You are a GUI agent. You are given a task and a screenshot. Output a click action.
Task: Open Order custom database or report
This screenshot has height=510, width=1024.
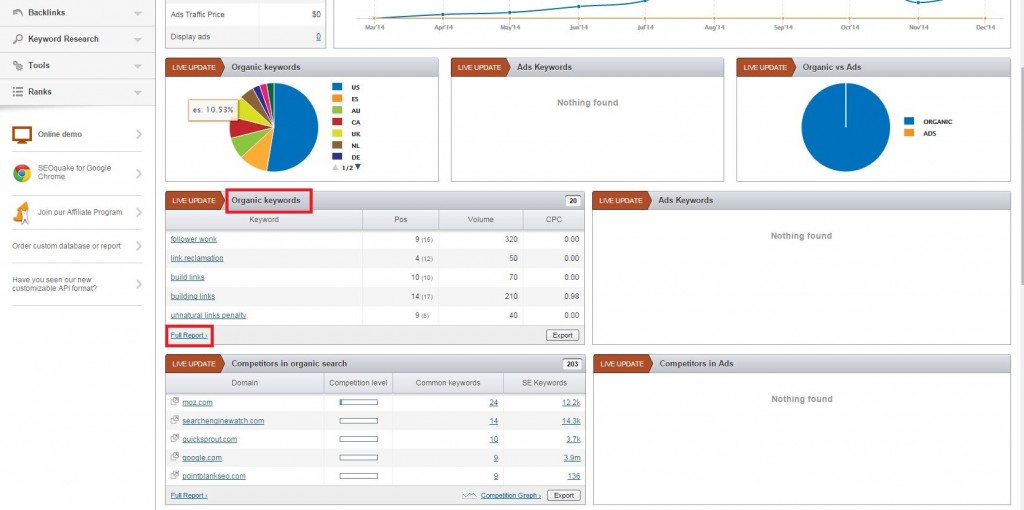[67, 246]
